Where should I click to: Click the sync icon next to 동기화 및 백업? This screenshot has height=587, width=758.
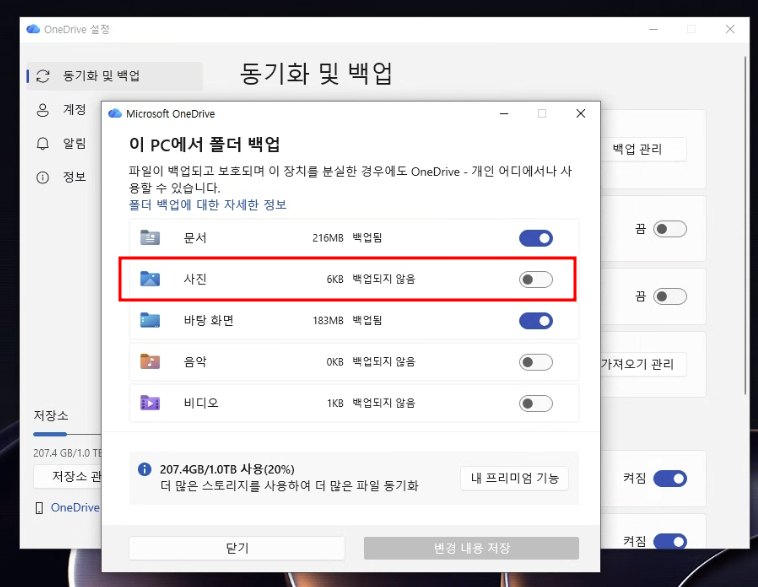point(43,76)
